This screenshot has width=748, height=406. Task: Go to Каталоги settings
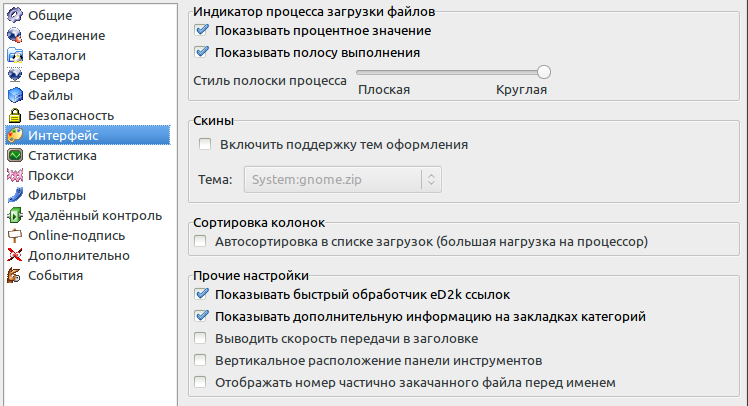coord(57,55)
